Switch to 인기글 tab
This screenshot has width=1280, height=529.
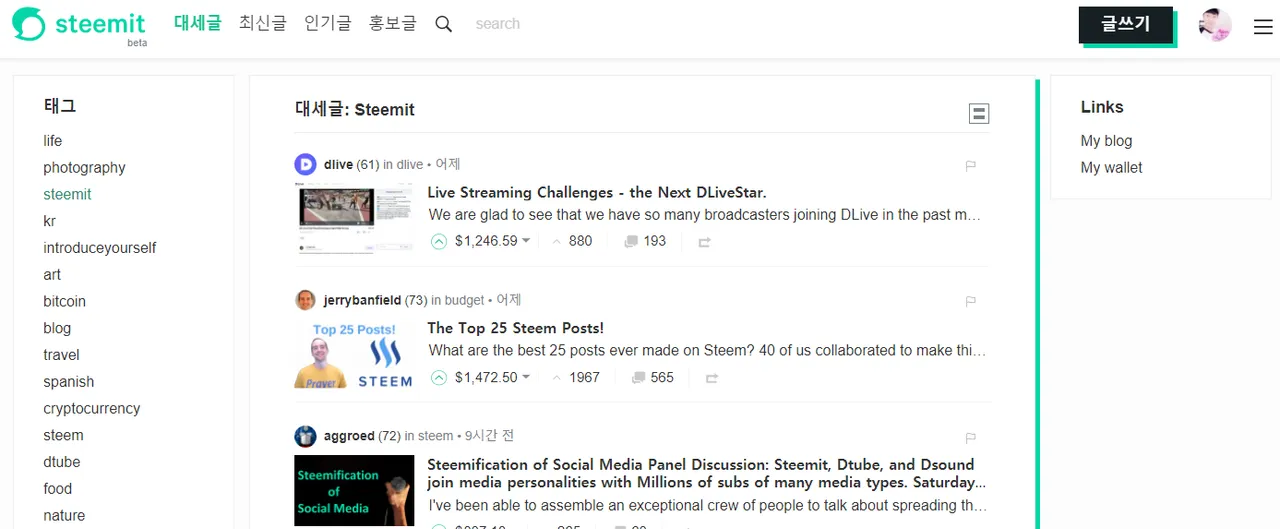pyautogui.click(x=328, y=23)
